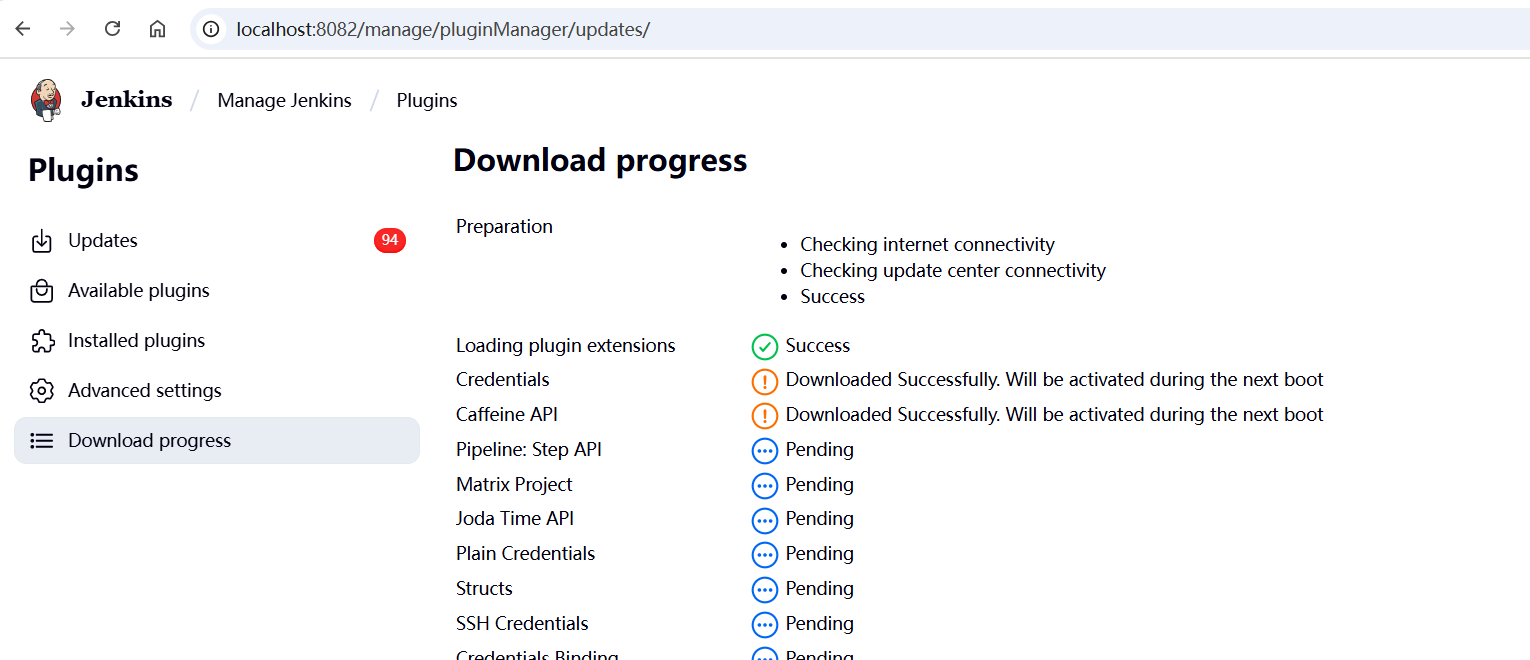Viewport: 1530px width, 660px height.
Task: Click the Joda Time API plugin name
Action: 515,518
